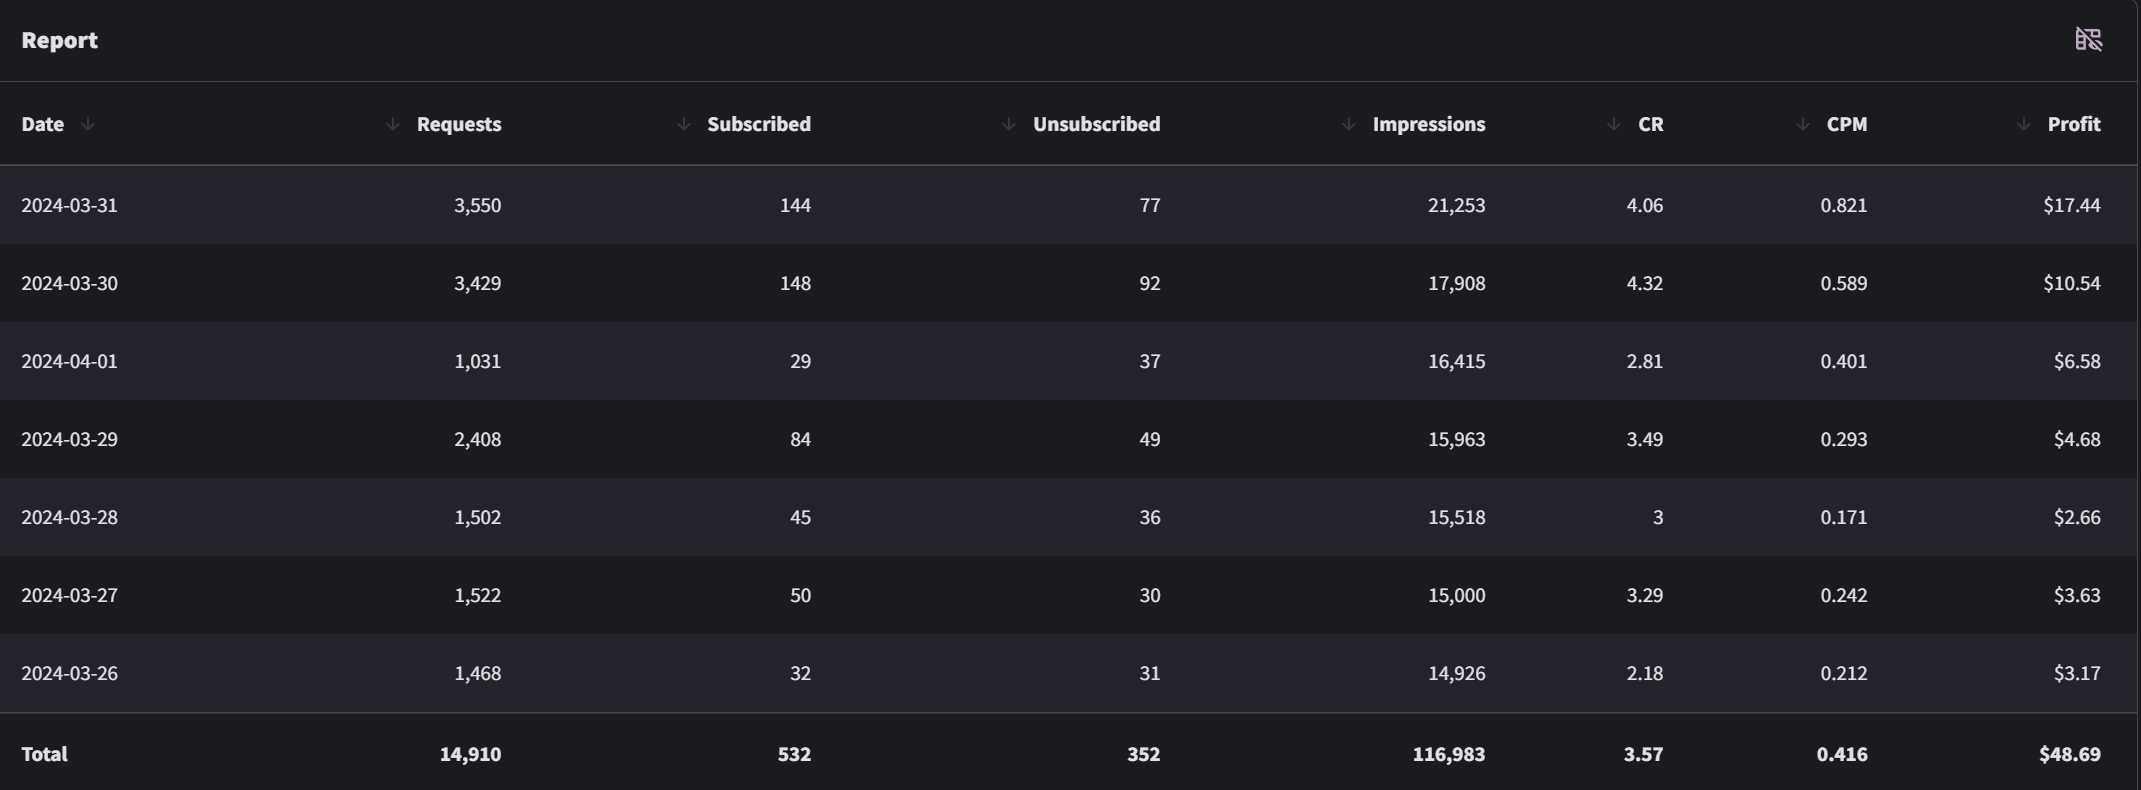The image size is (2141, 790).
Task: Click sort arrow beside CR column
Action: [1614, 124]
